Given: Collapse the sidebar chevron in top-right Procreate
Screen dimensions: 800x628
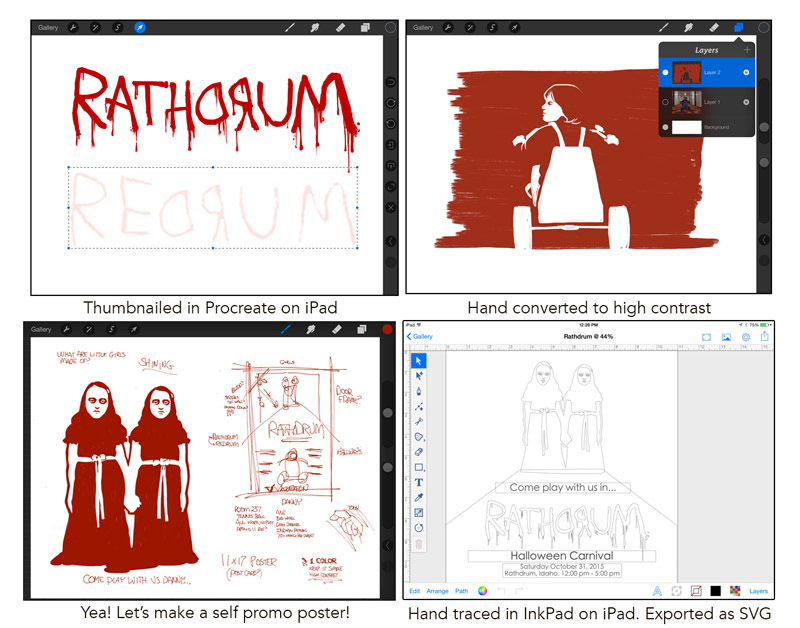Looking at the screenshot, I should [x=764, y=240].
